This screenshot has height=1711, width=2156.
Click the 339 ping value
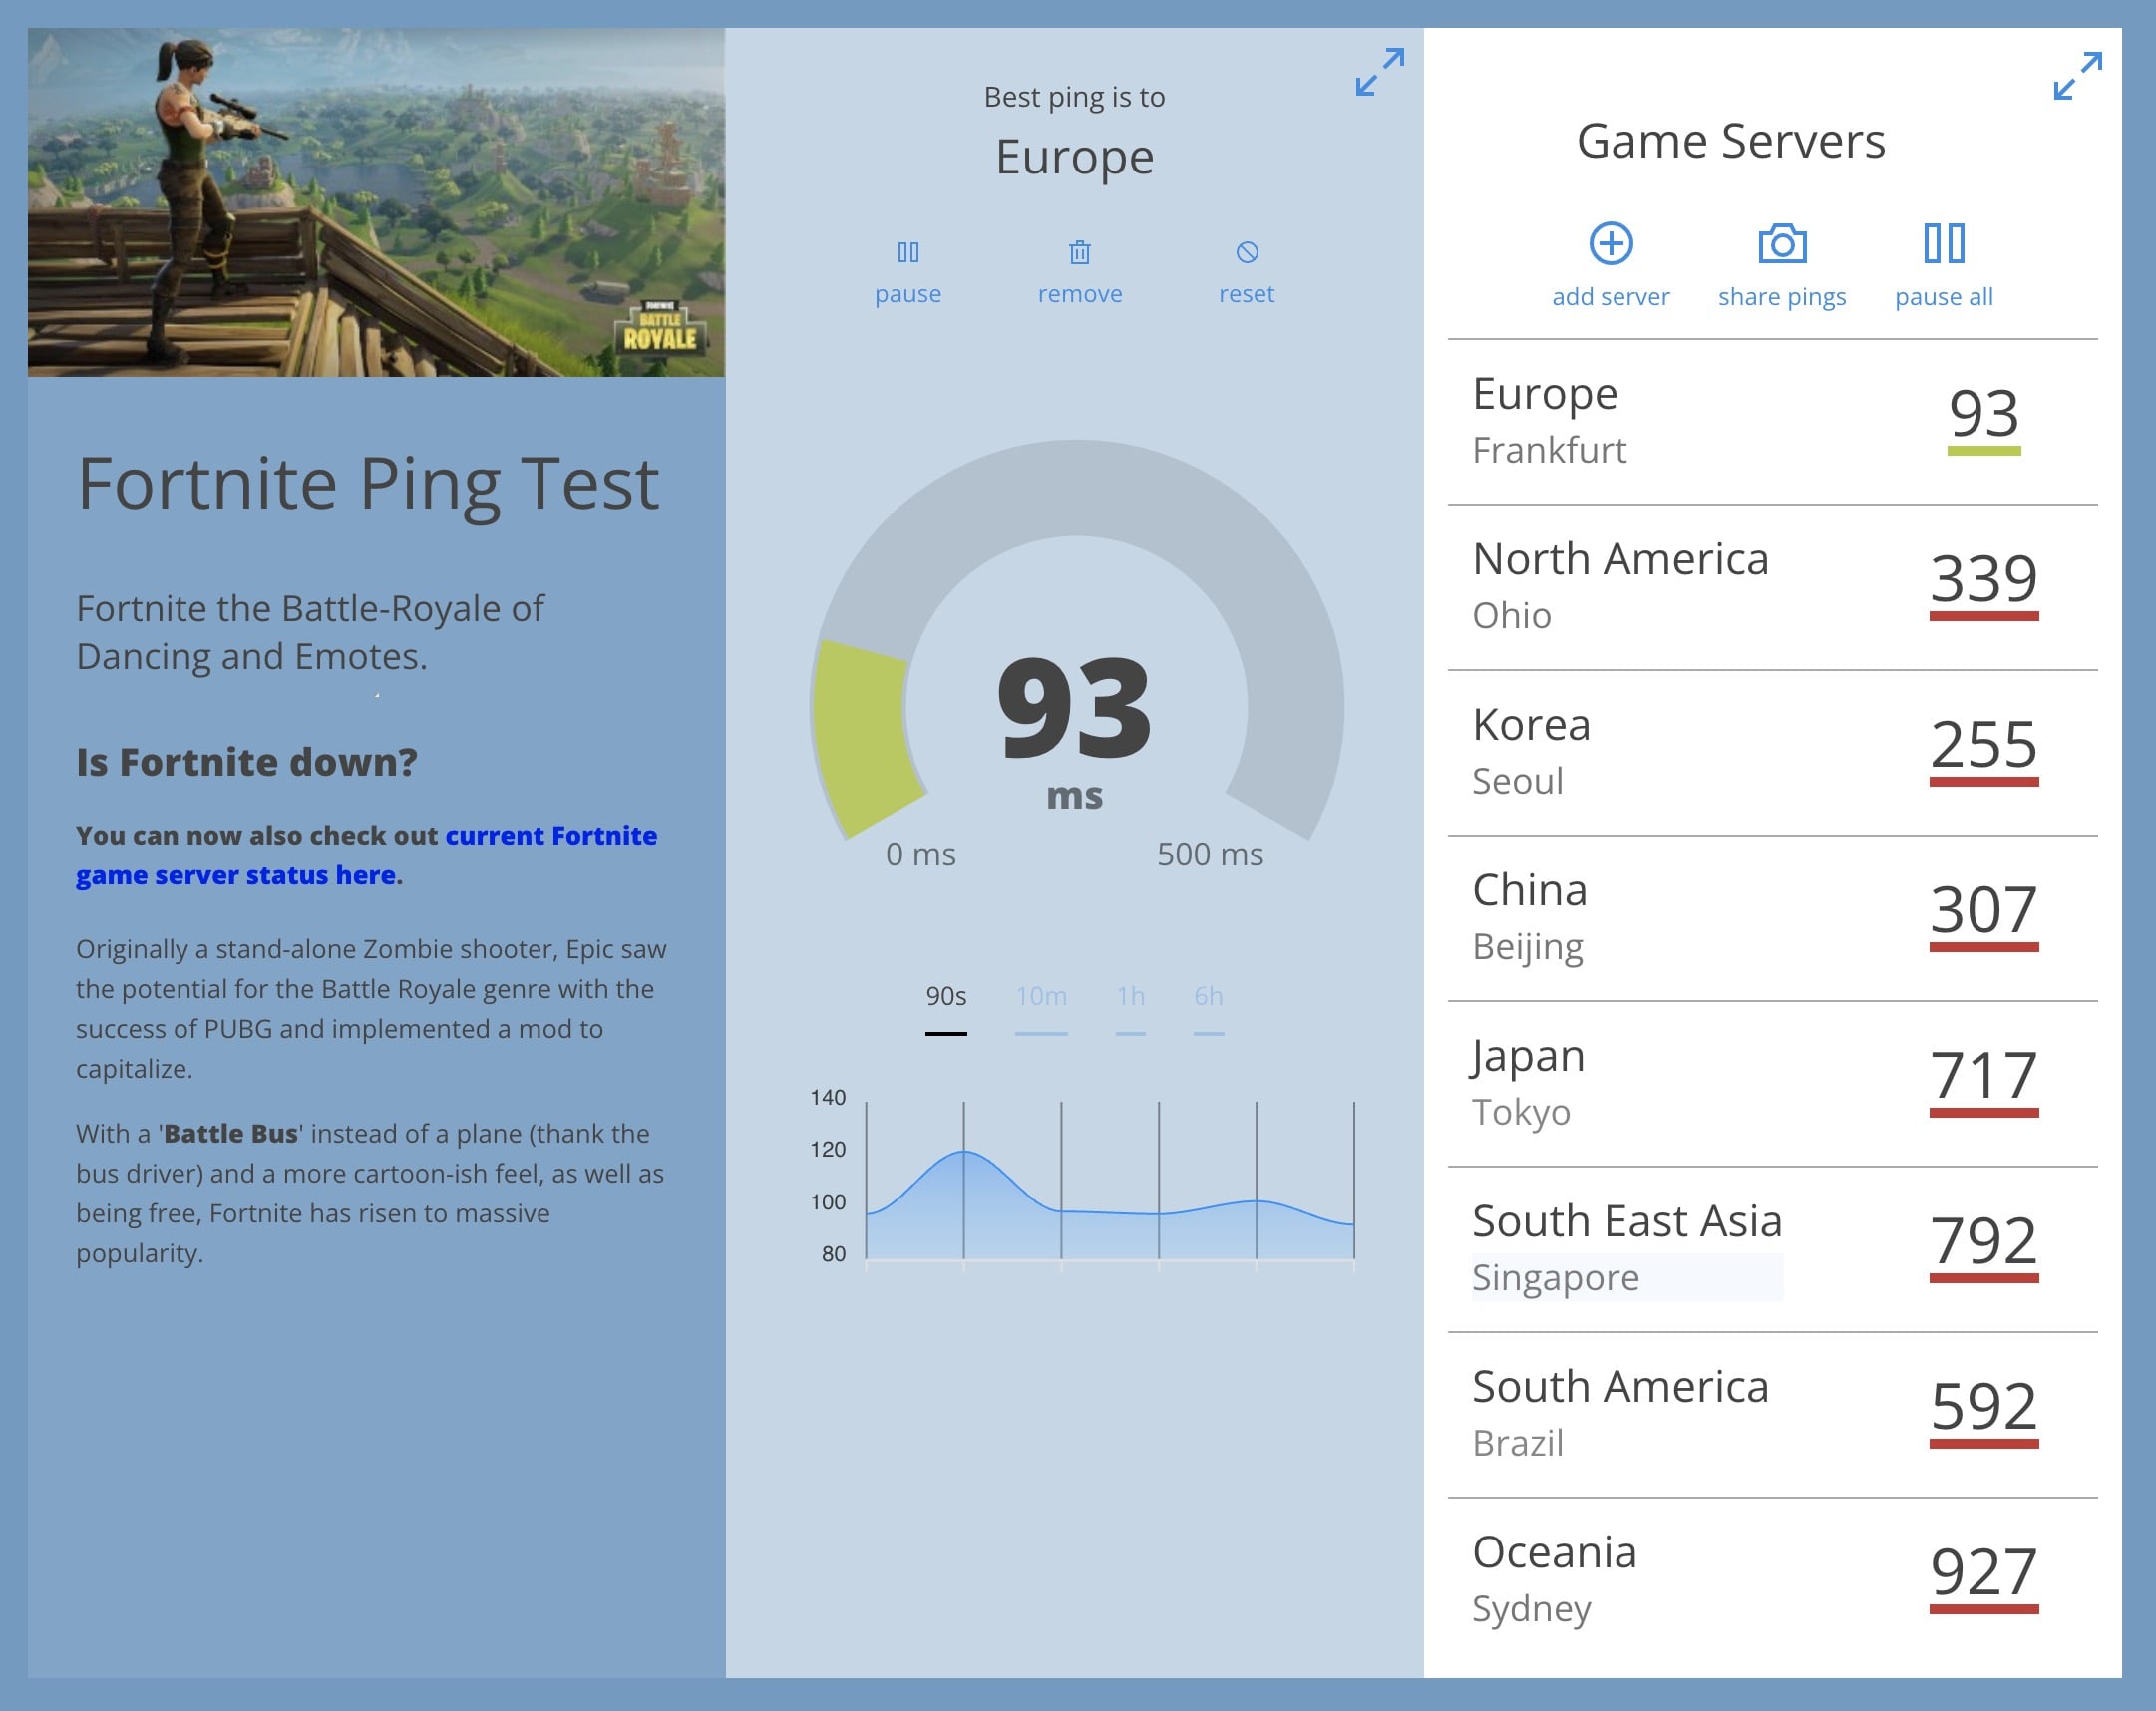pyautogui.click(x=1984, y=579)
